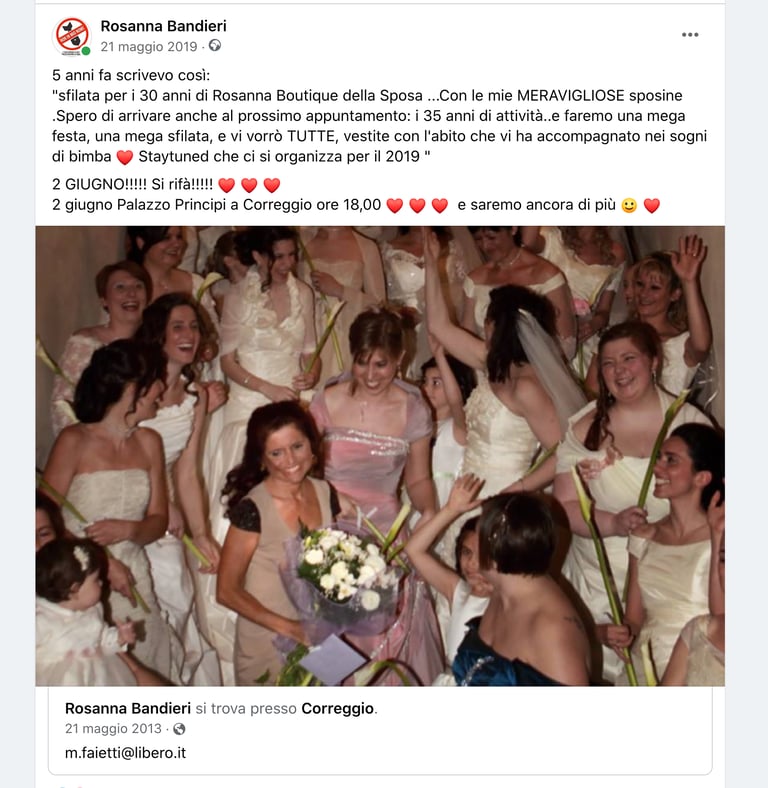Click the public globe icon beside 21 maggio 2019
768x788 pixels.
tap(215, 46)
